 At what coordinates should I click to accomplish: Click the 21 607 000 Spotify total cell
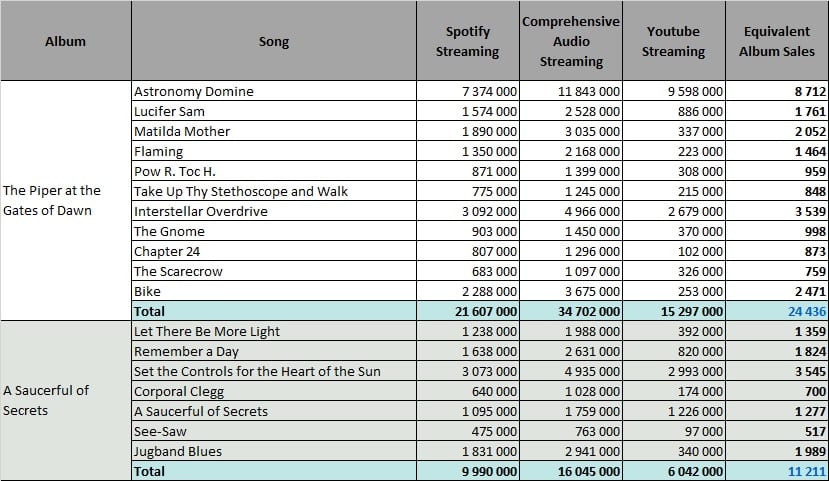(x=468, y=311)
